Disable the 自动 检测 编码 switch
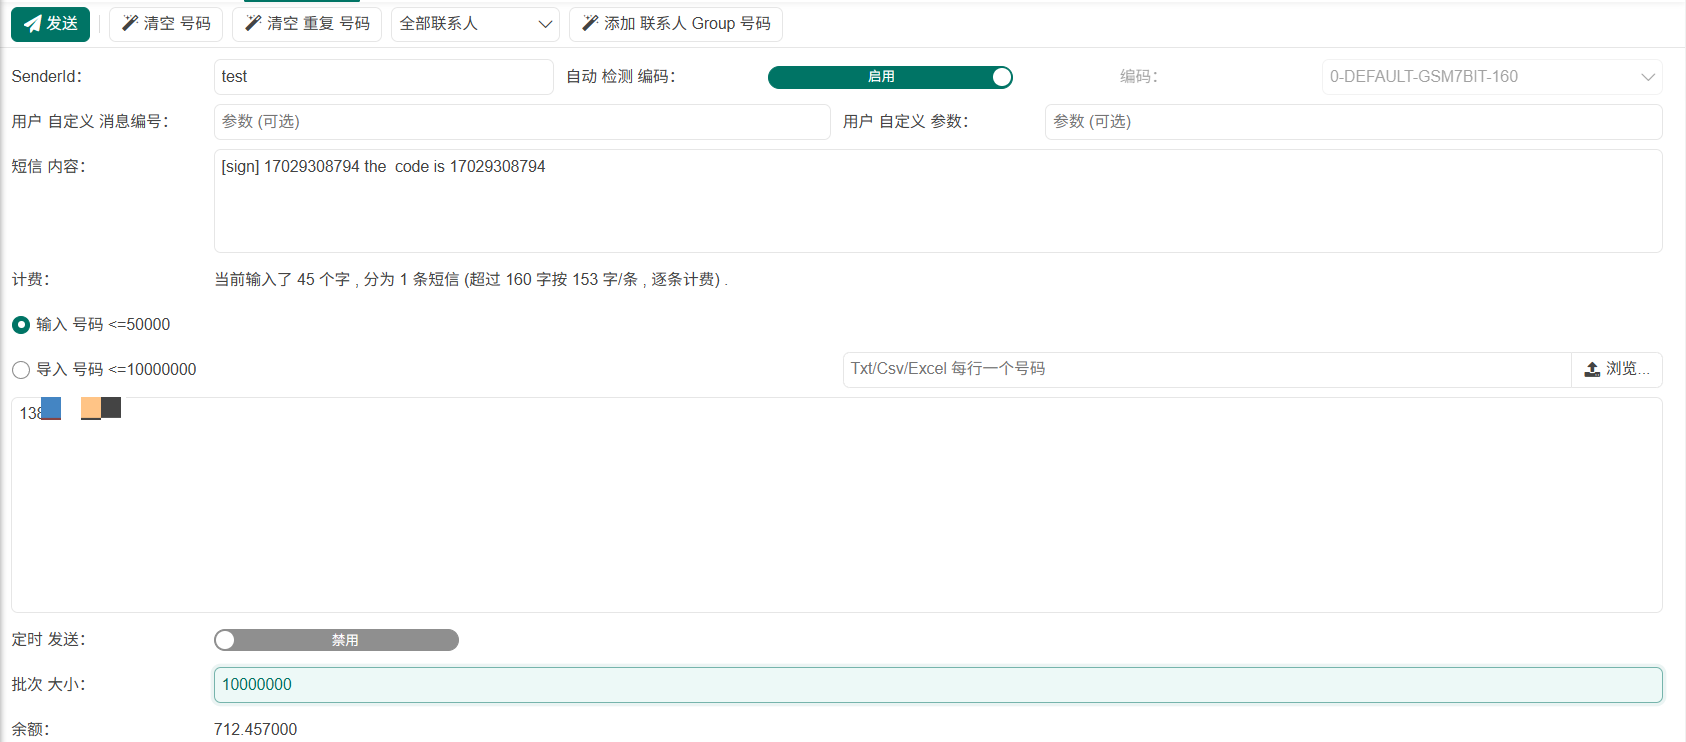Screen dimensions: 1686x742 click(890, 77)
